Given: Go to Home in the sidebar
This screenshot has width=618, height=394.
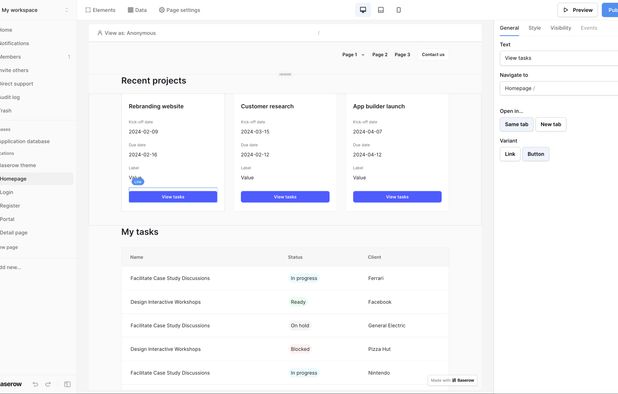Looking at the screenshot, I should (6, 30).
